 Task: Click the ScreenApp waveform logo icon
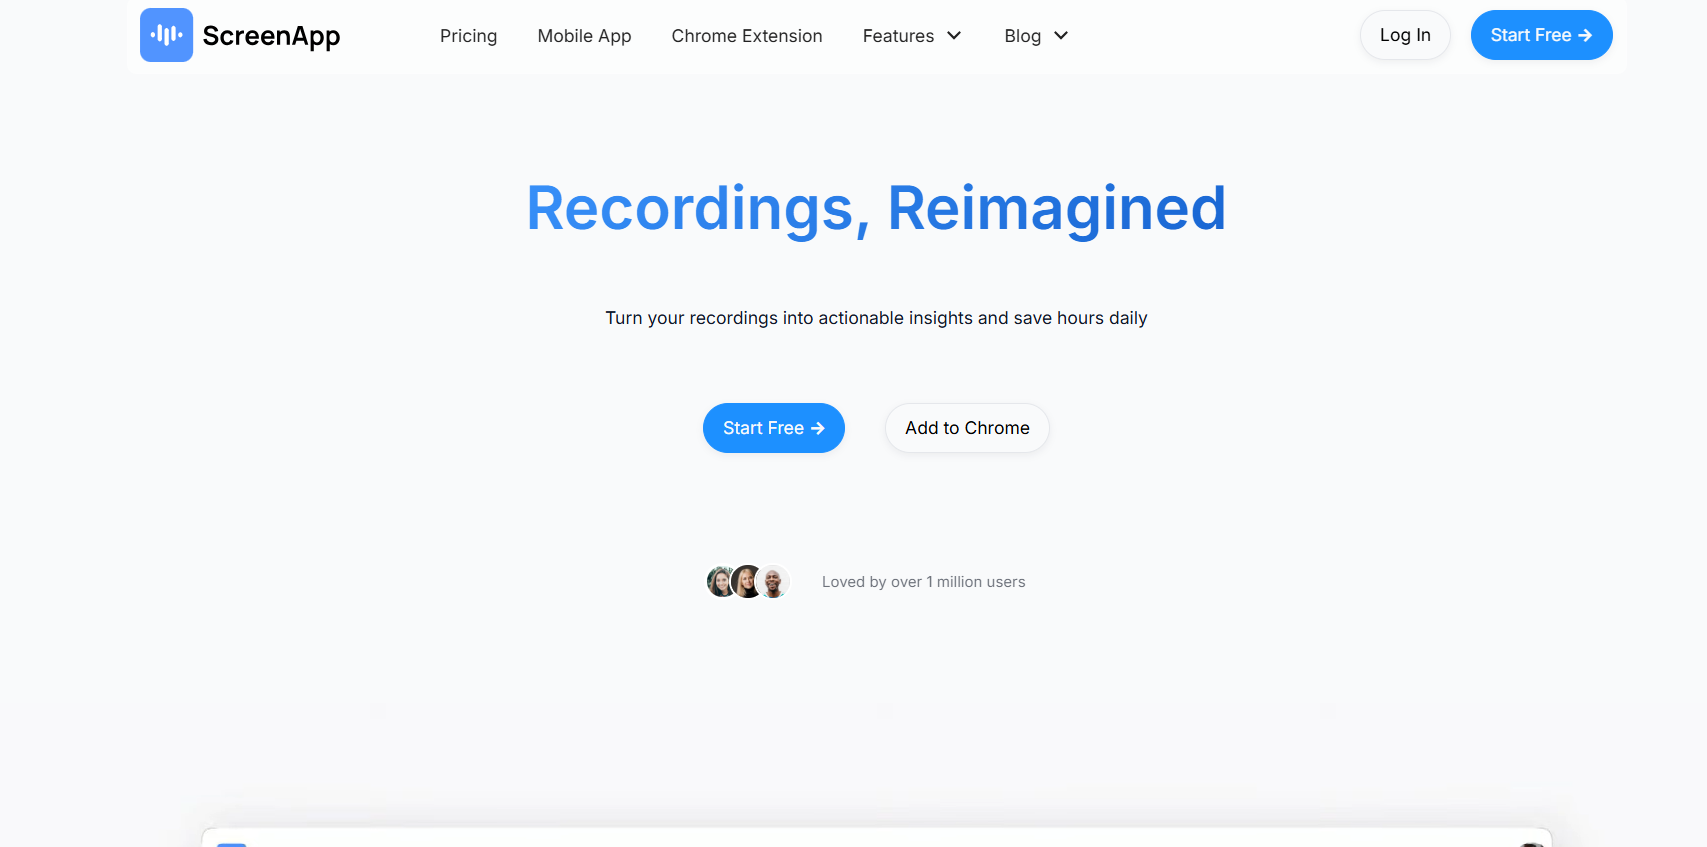point(166,35)
